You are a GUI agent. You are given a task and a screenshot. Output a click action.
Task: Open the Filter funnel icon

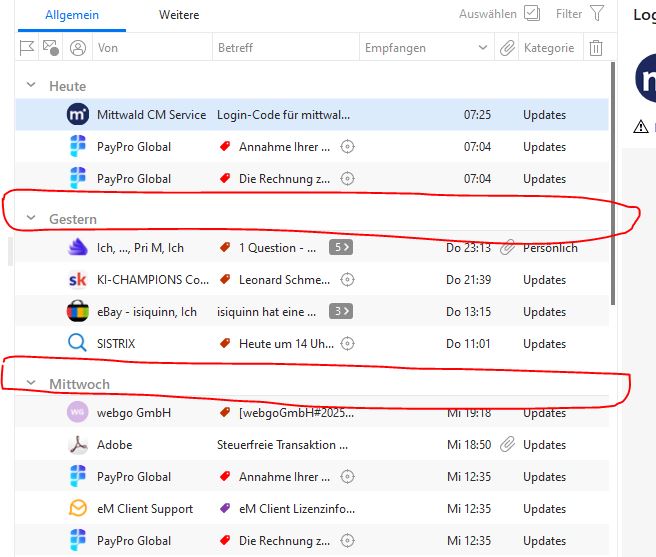597,13
